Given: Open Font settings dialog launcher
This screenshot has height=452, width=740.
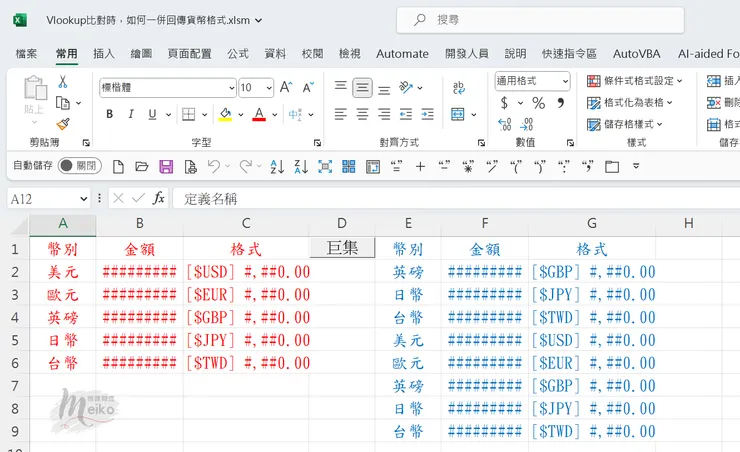Looking at the screenshot, I should [317, 142].
